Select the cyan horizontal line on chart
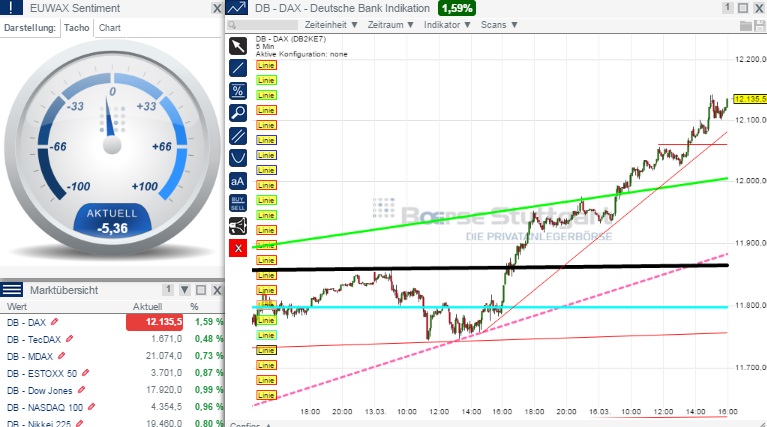The image size is (767, 427). click(490, 307)
